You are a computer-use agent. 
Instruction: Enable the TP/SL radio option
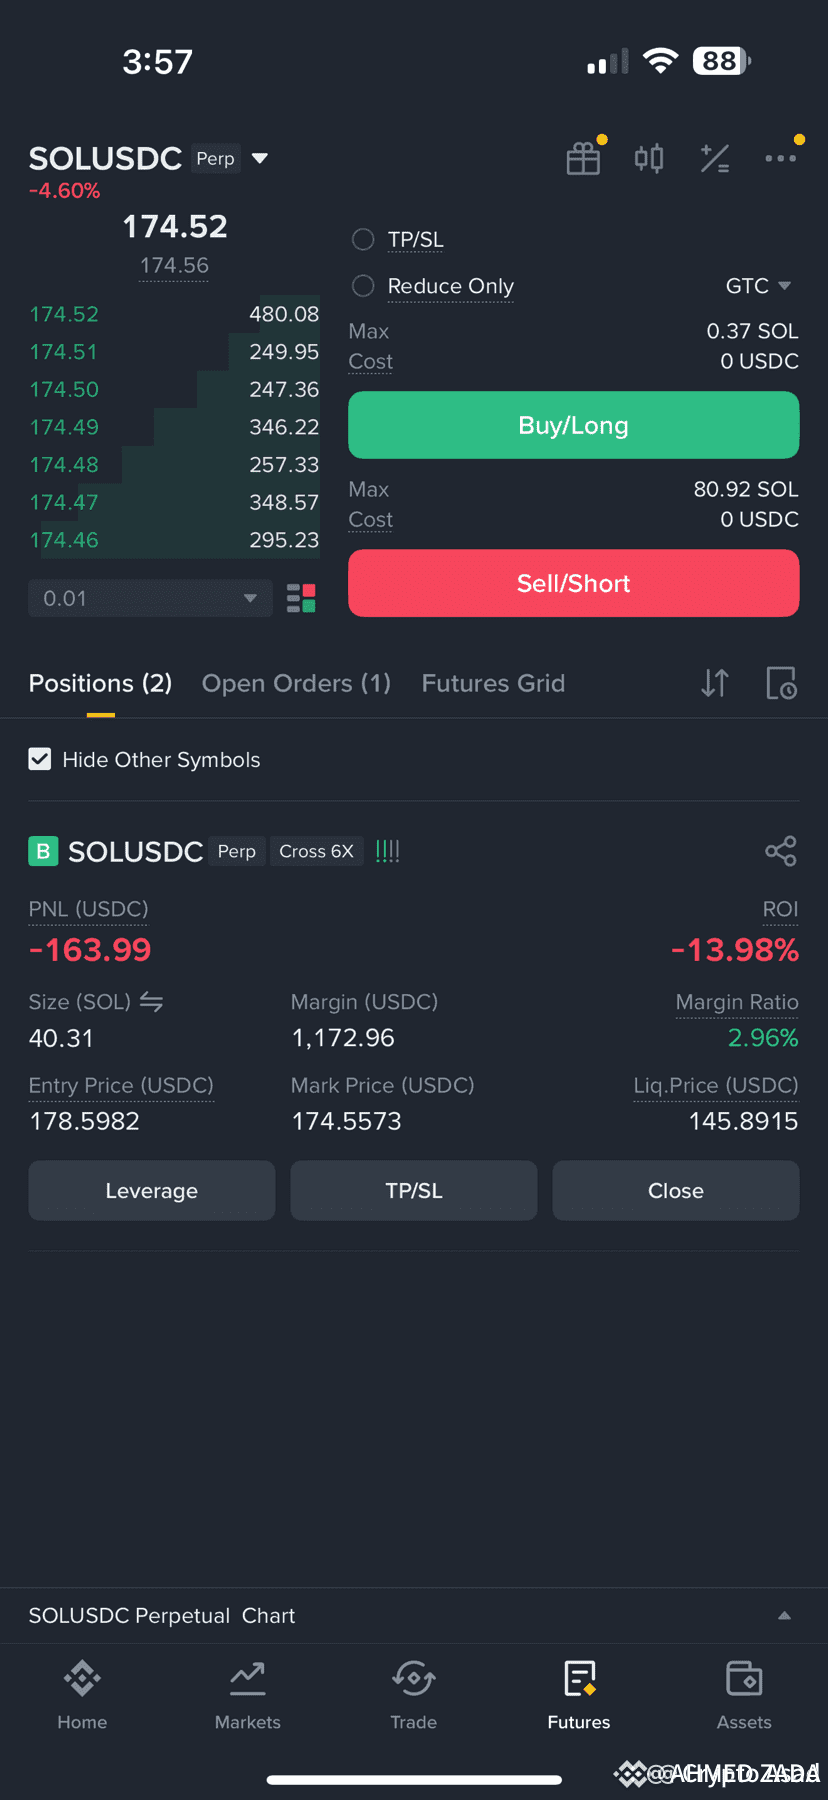coord(363,240)
